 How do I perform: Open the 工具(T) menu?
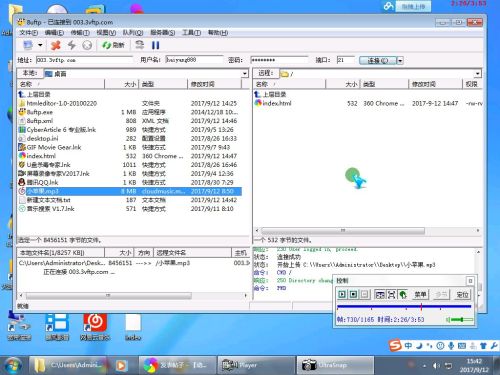pyautogui.click(x=191, y=33)
